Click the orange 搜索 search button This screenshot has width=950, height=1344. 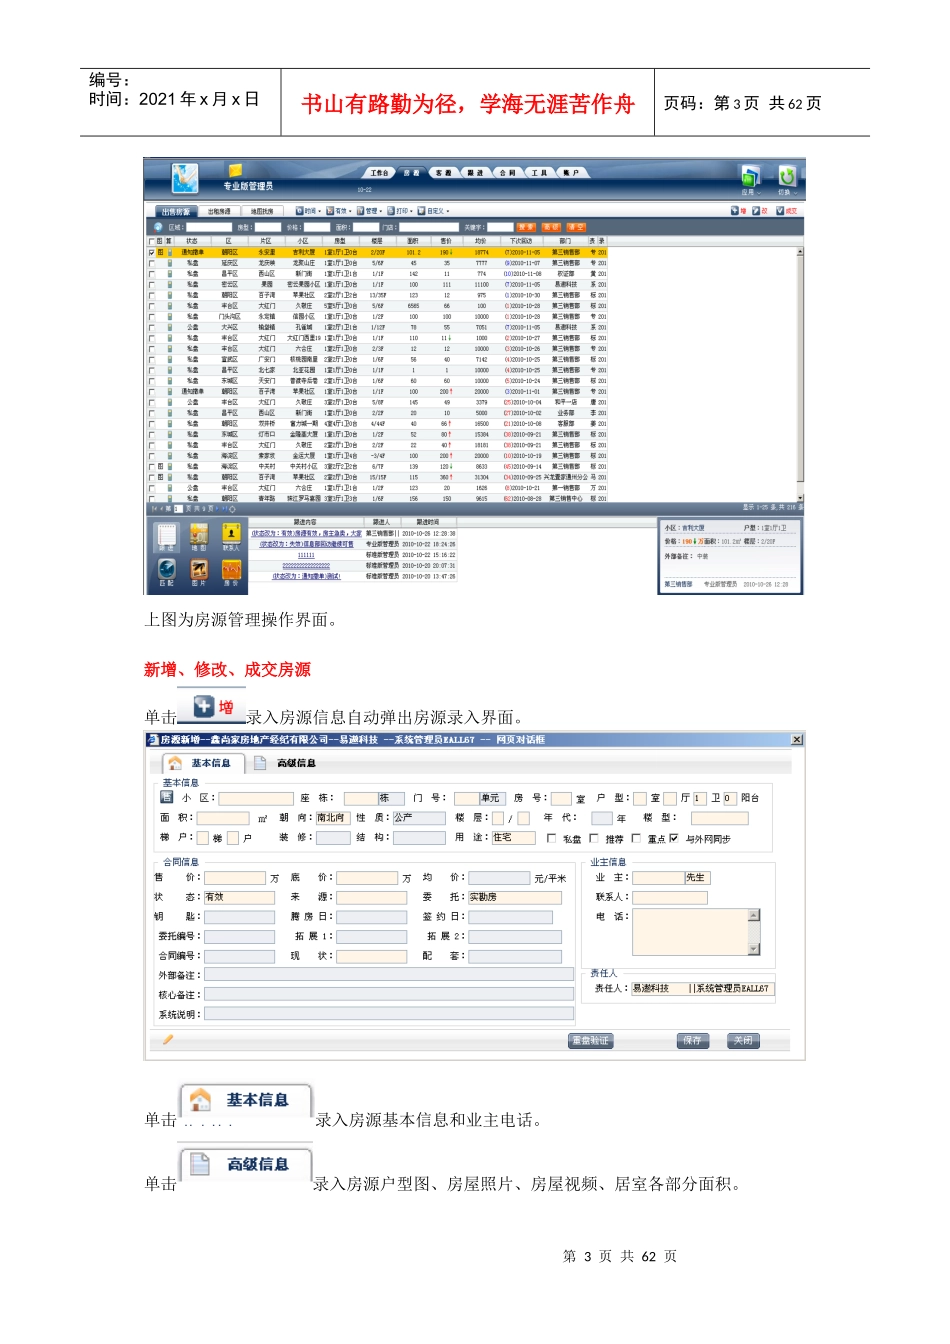pos(526,227)
